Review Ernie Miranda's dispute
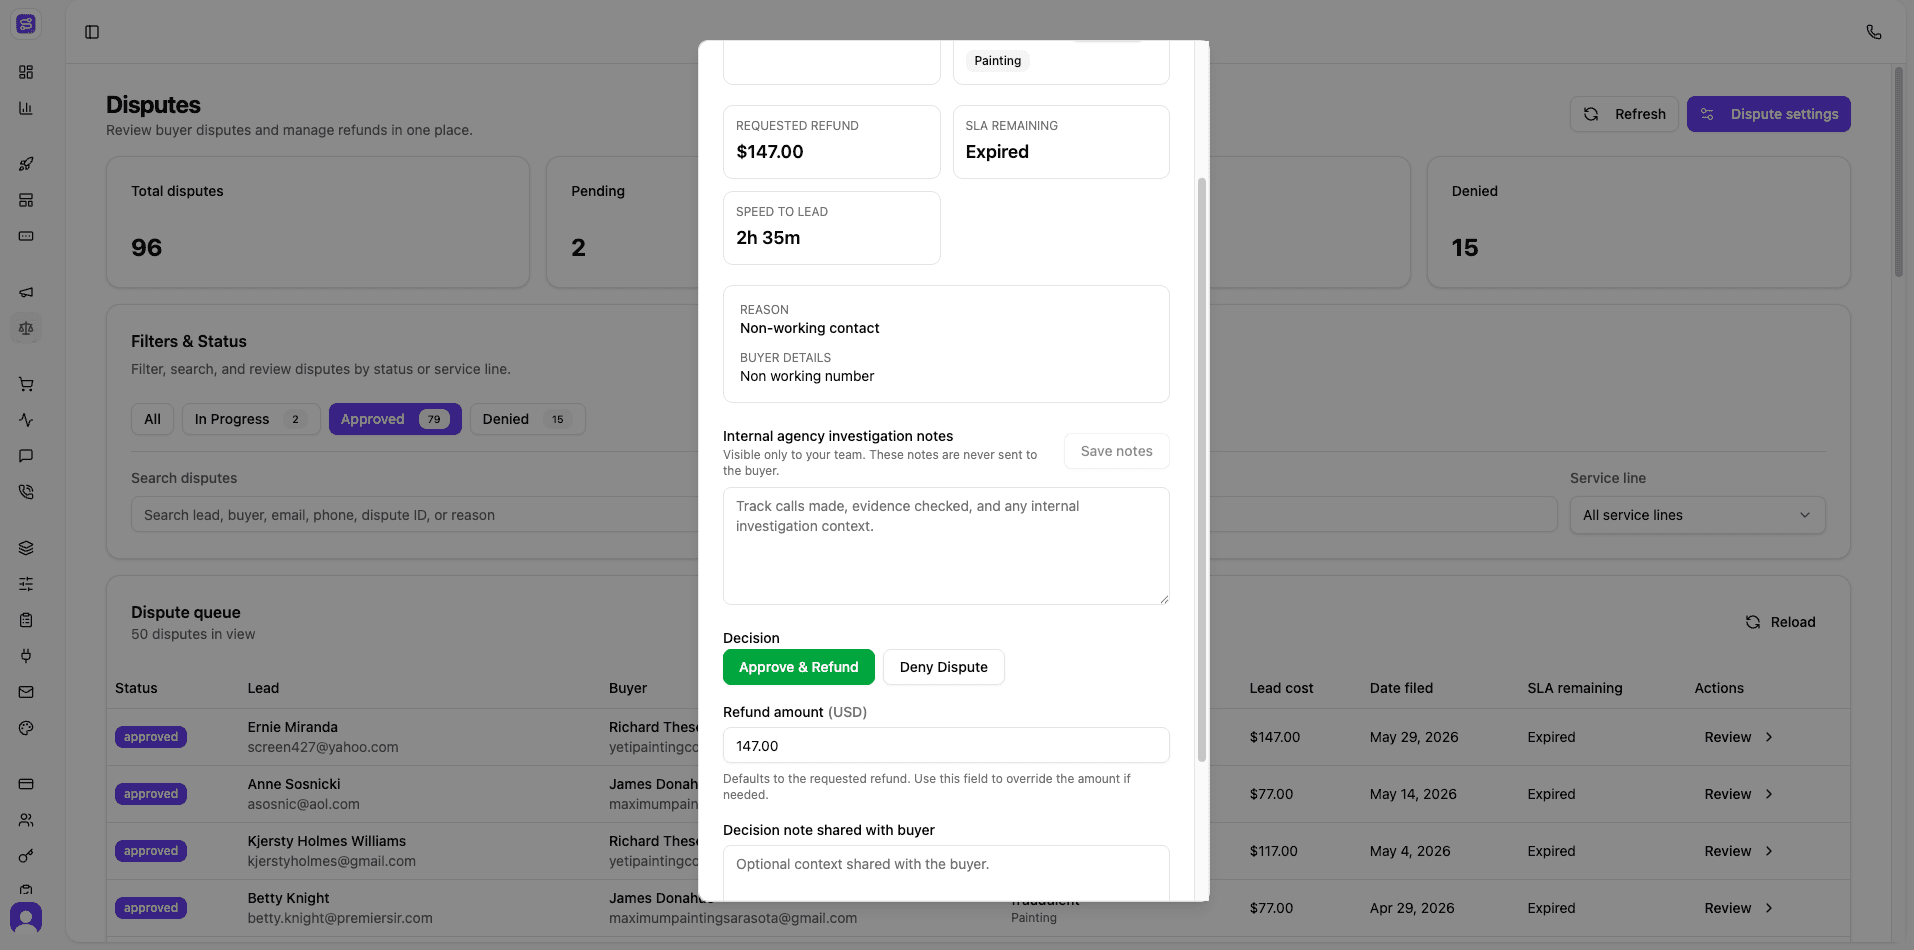Viewport: 1914px width, 950px height. (x=1738, y=737)
